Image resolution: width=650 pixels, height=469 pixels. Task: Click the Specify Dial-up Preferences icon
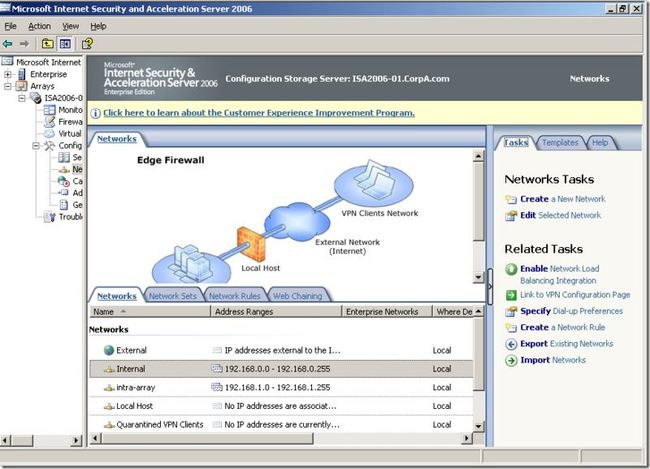[511, 311]
